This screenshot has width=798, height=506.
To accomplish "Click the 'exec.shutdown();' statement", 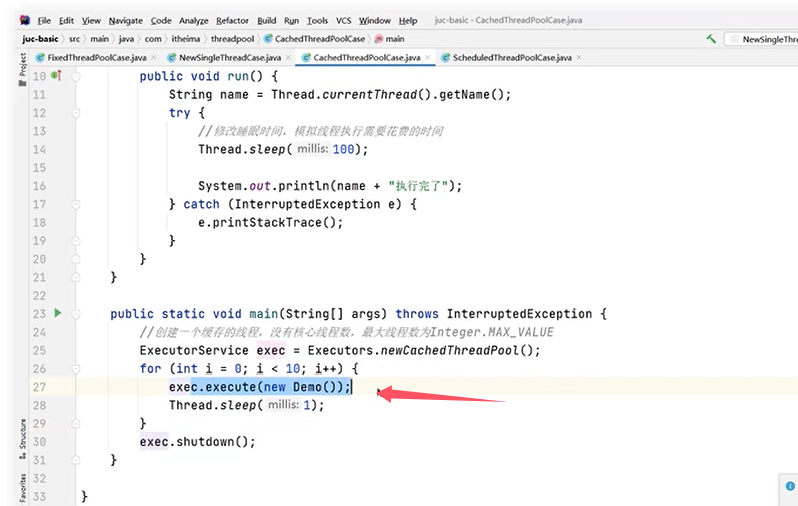I will point(197,441).
